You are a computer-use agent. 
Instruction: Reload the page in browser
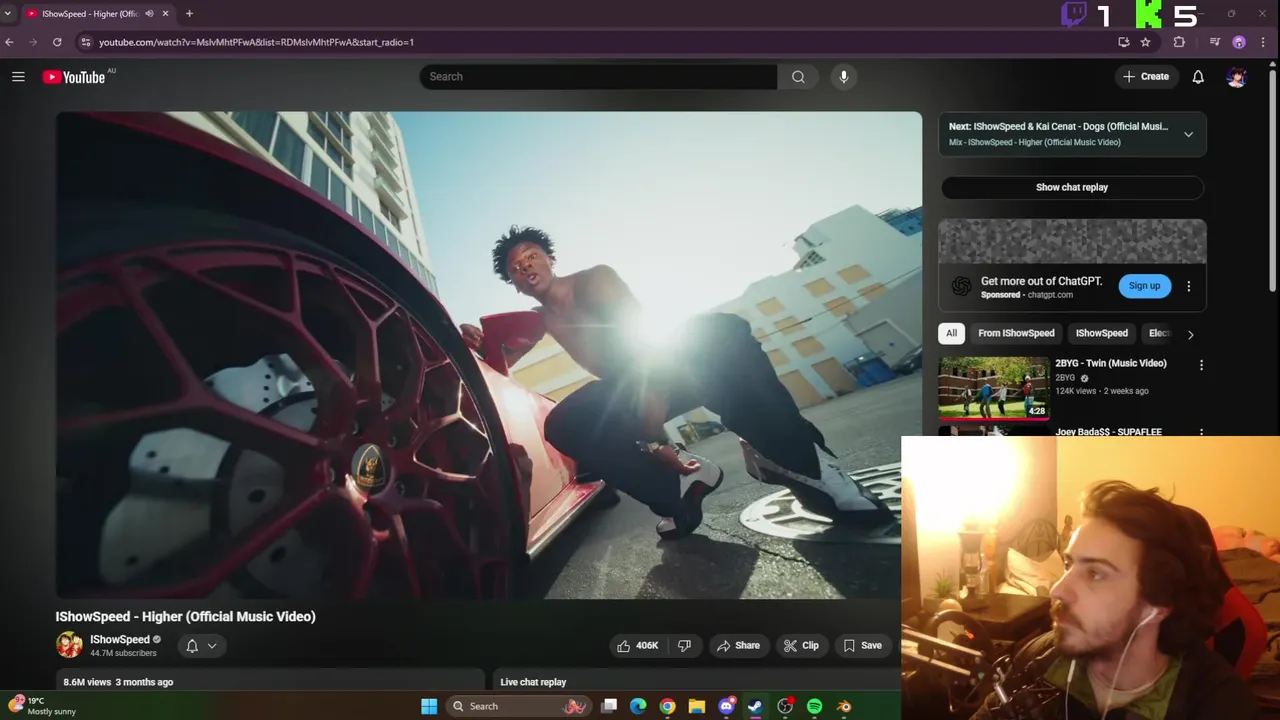(x=57, y=42)
